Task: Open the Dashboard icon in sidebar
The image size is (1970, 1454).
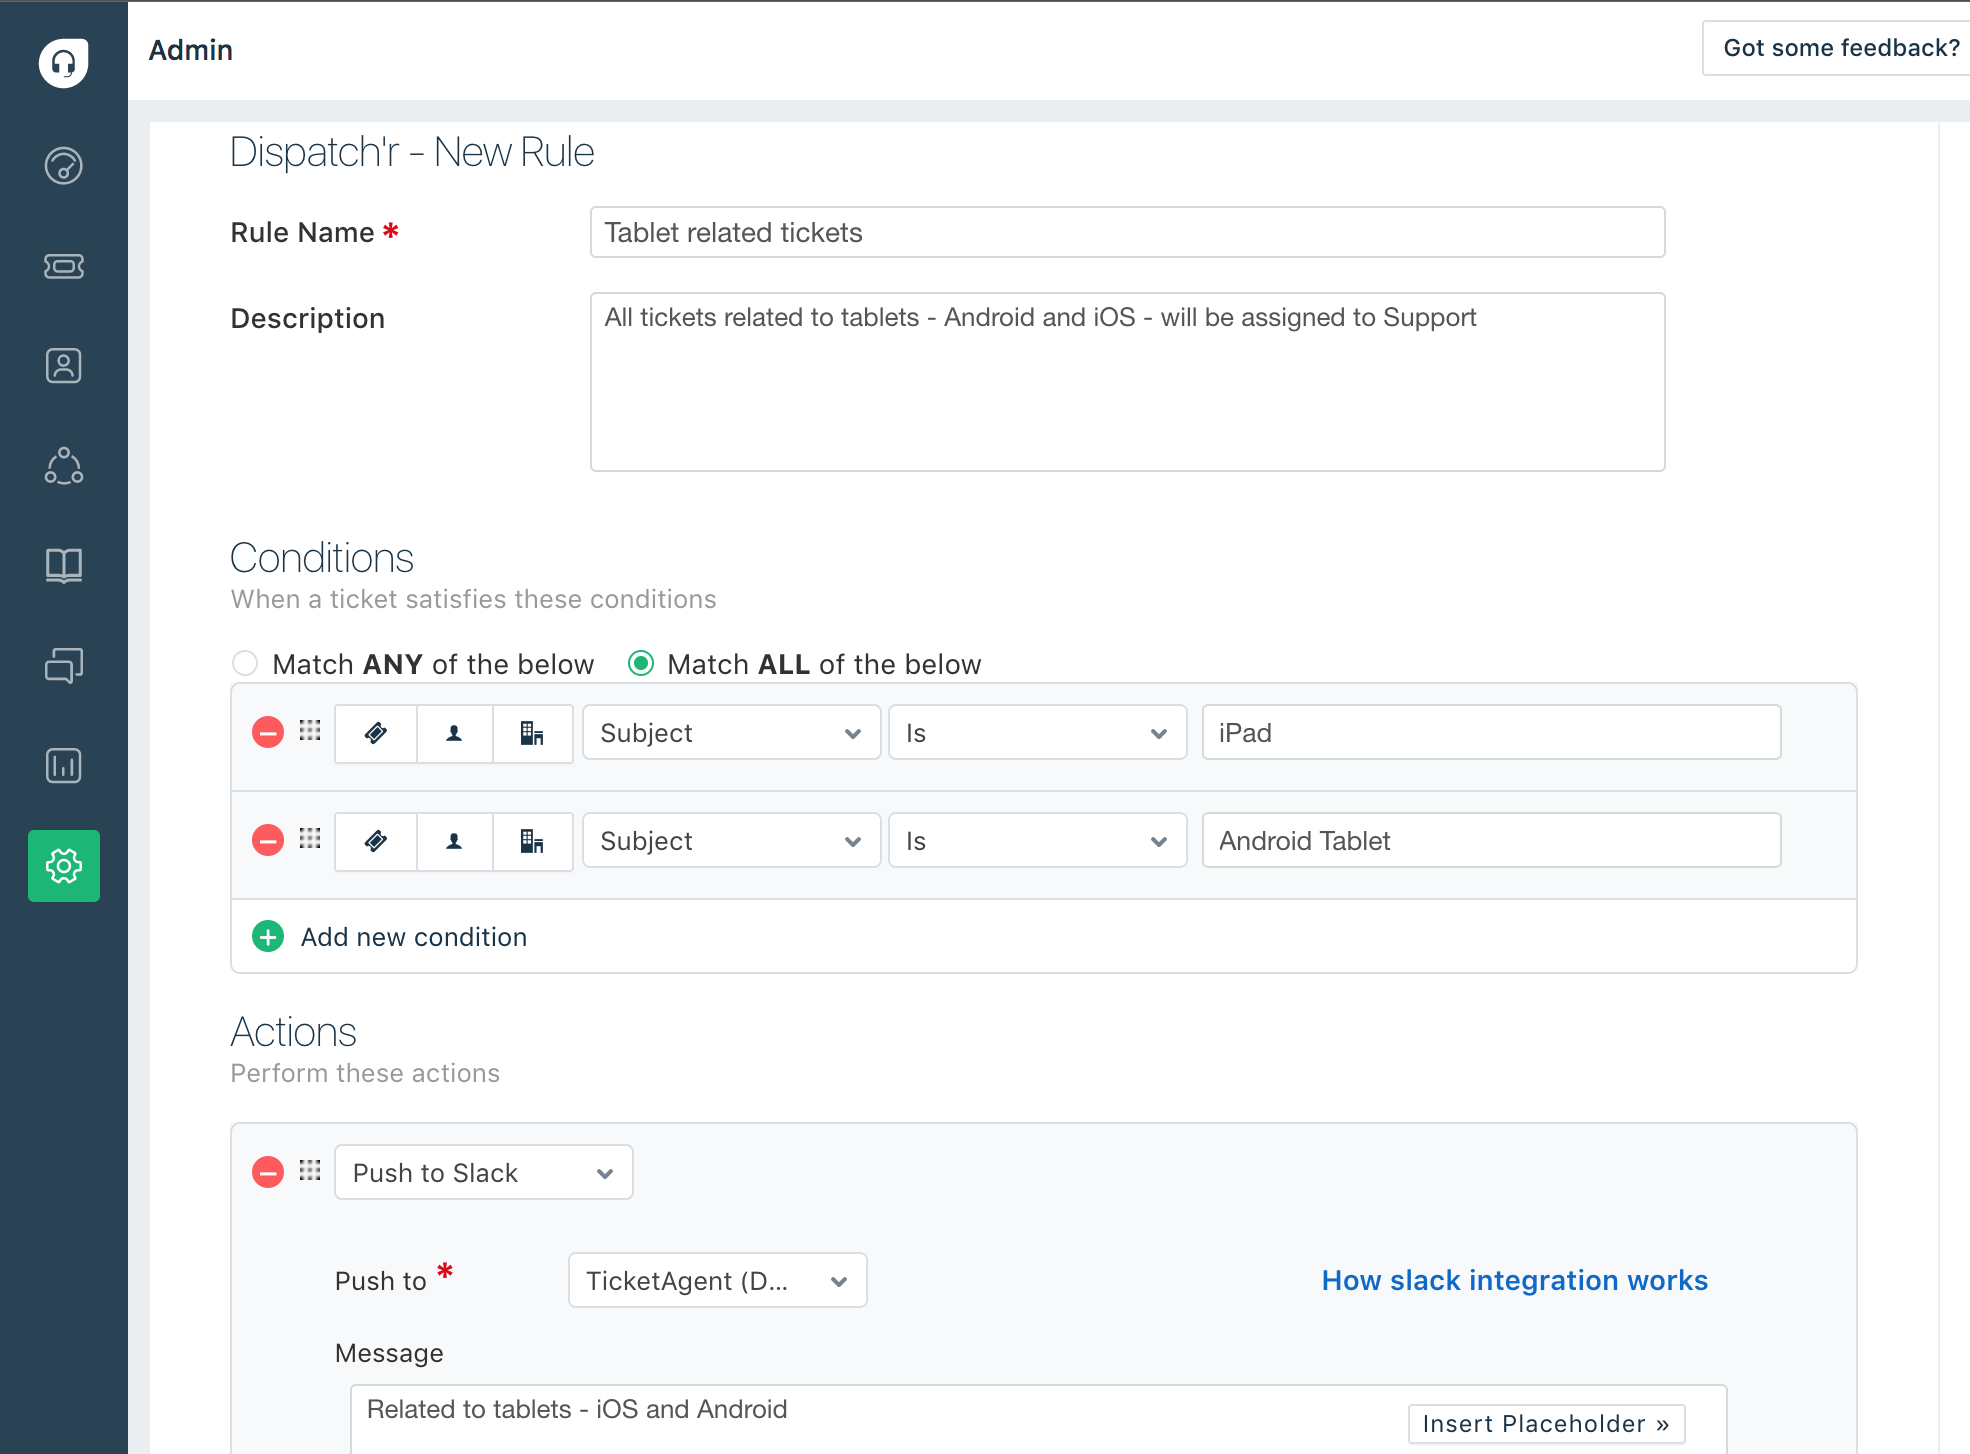Action: pos(63,166)
